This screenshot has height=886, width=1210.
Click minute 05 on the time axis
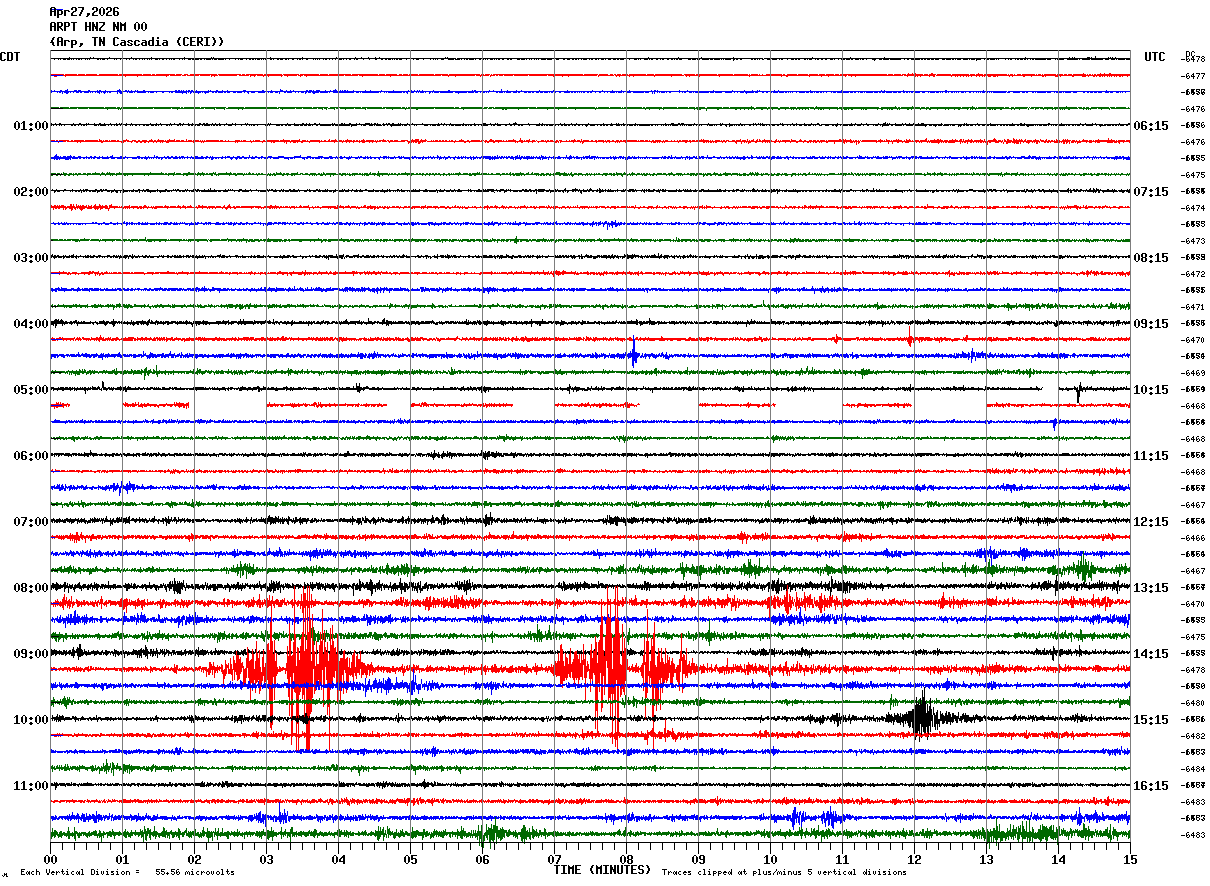(410, 859)
